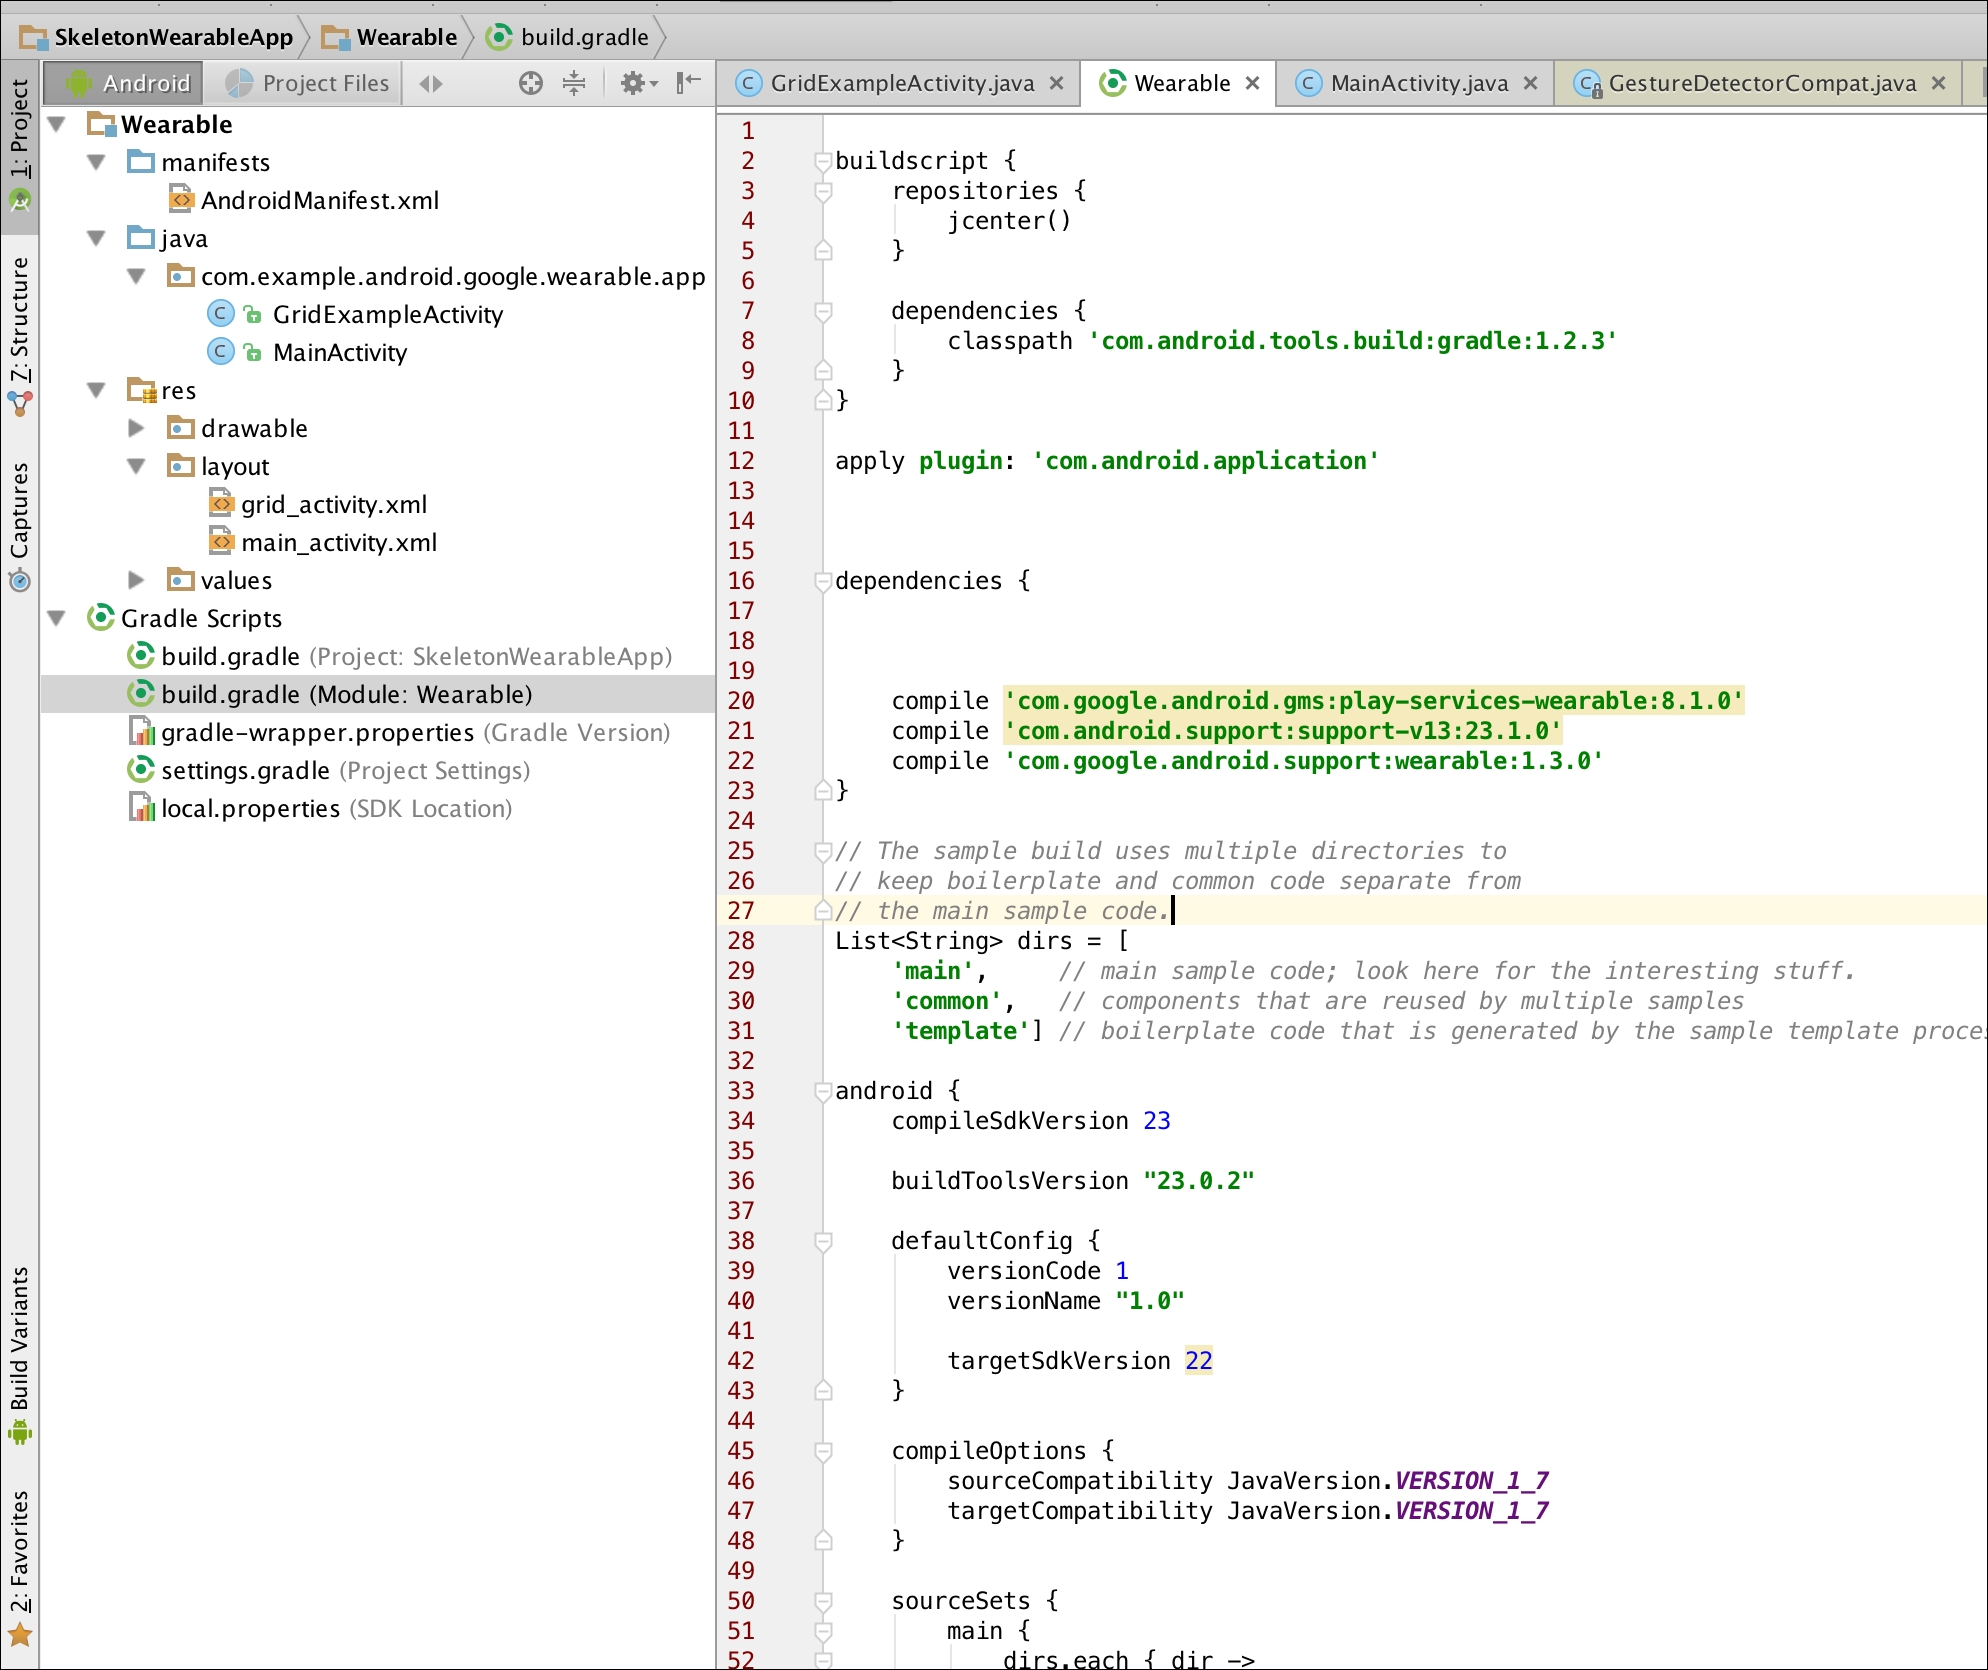The width and height of the screenshot is (1988, 1670).
Task: Click the hide project panel icon
Action: [688, 83]
